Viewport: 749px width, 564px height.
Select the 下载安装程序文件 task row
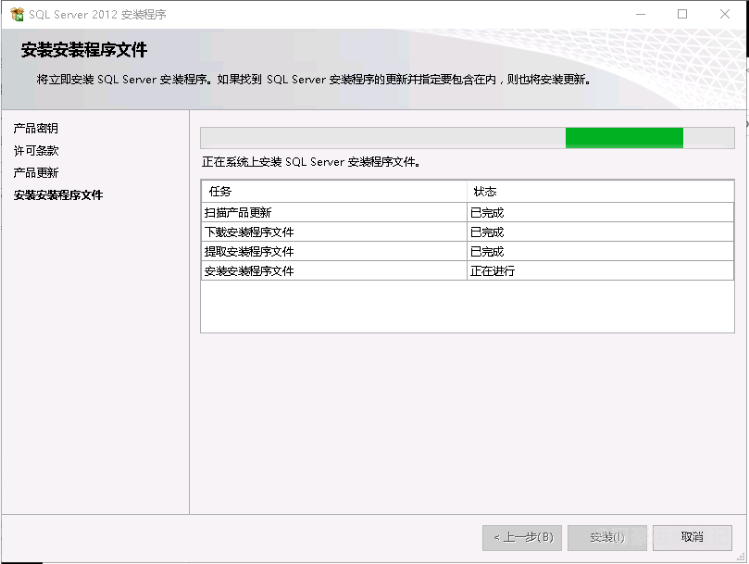coord(249,232)
